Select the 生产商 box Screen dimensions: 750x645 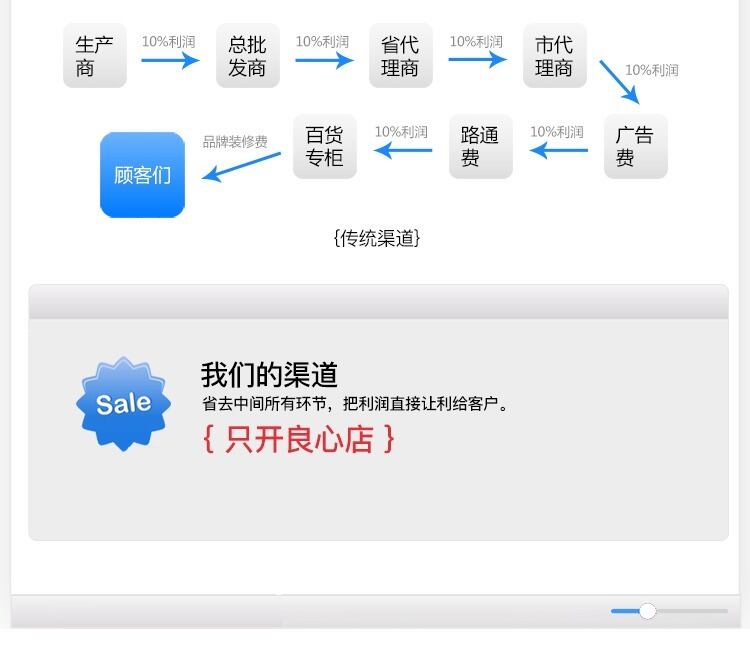click(x=95, y=56)
